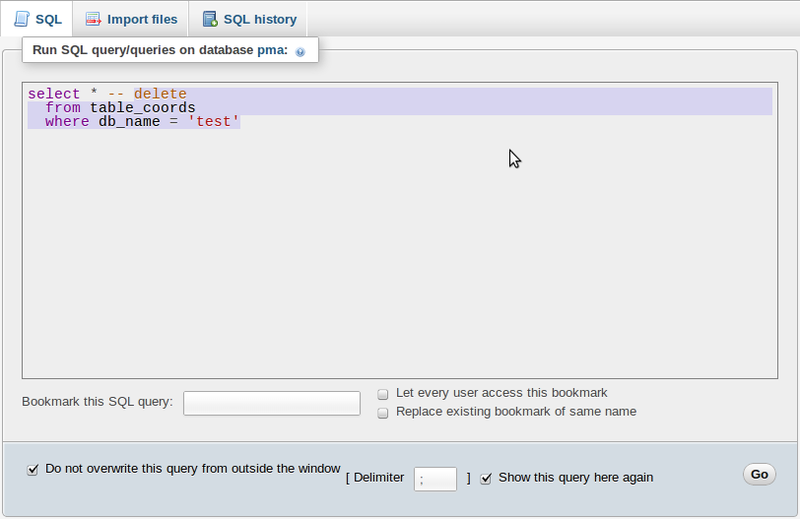The height and width of the screenshot is (519, 800).
Task: Click 'table_coords' in the SQL query
Action: (x=142, y=108)
